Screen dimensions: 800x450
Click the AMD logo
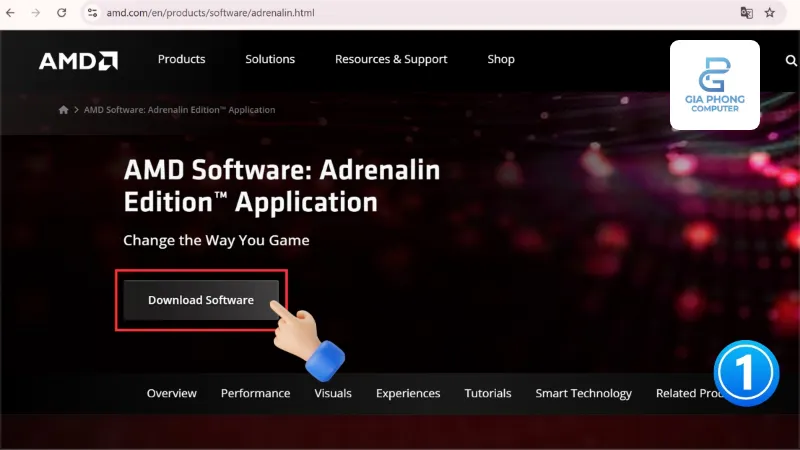coord(79,61)
